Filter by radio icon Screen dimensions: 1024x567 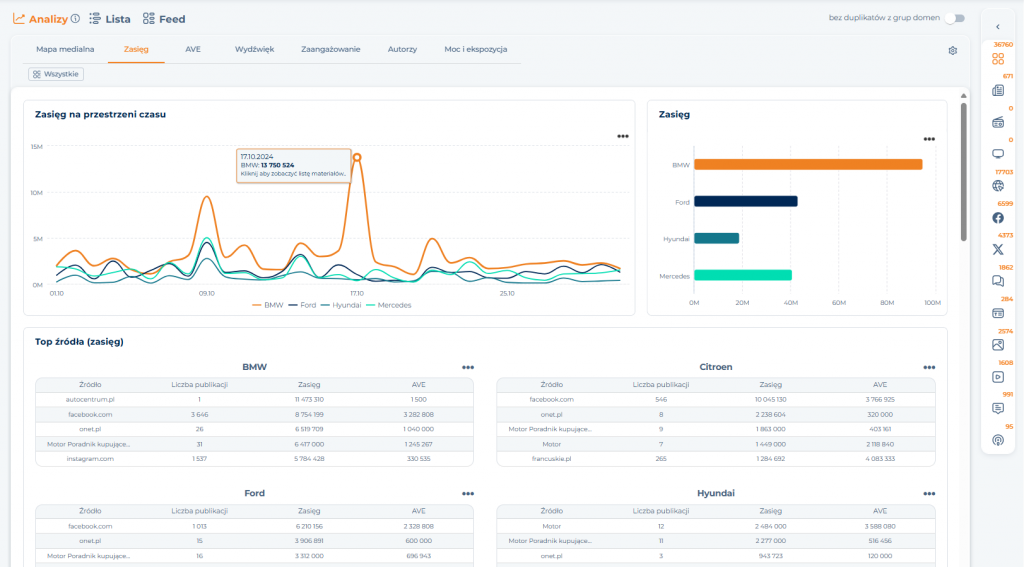click(x=998, y=122)
